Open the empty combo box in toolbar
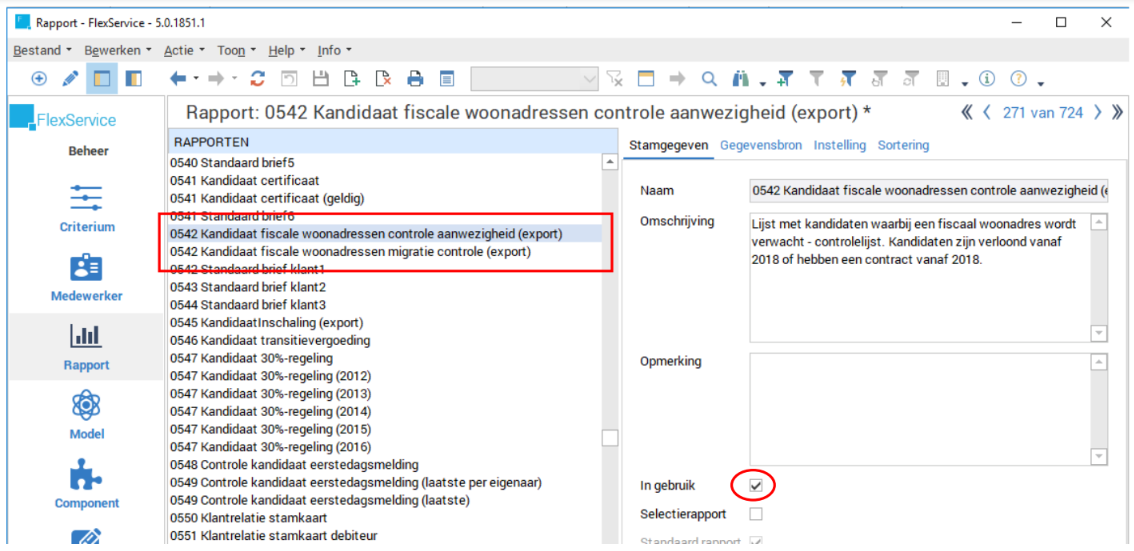 [534, 79]
